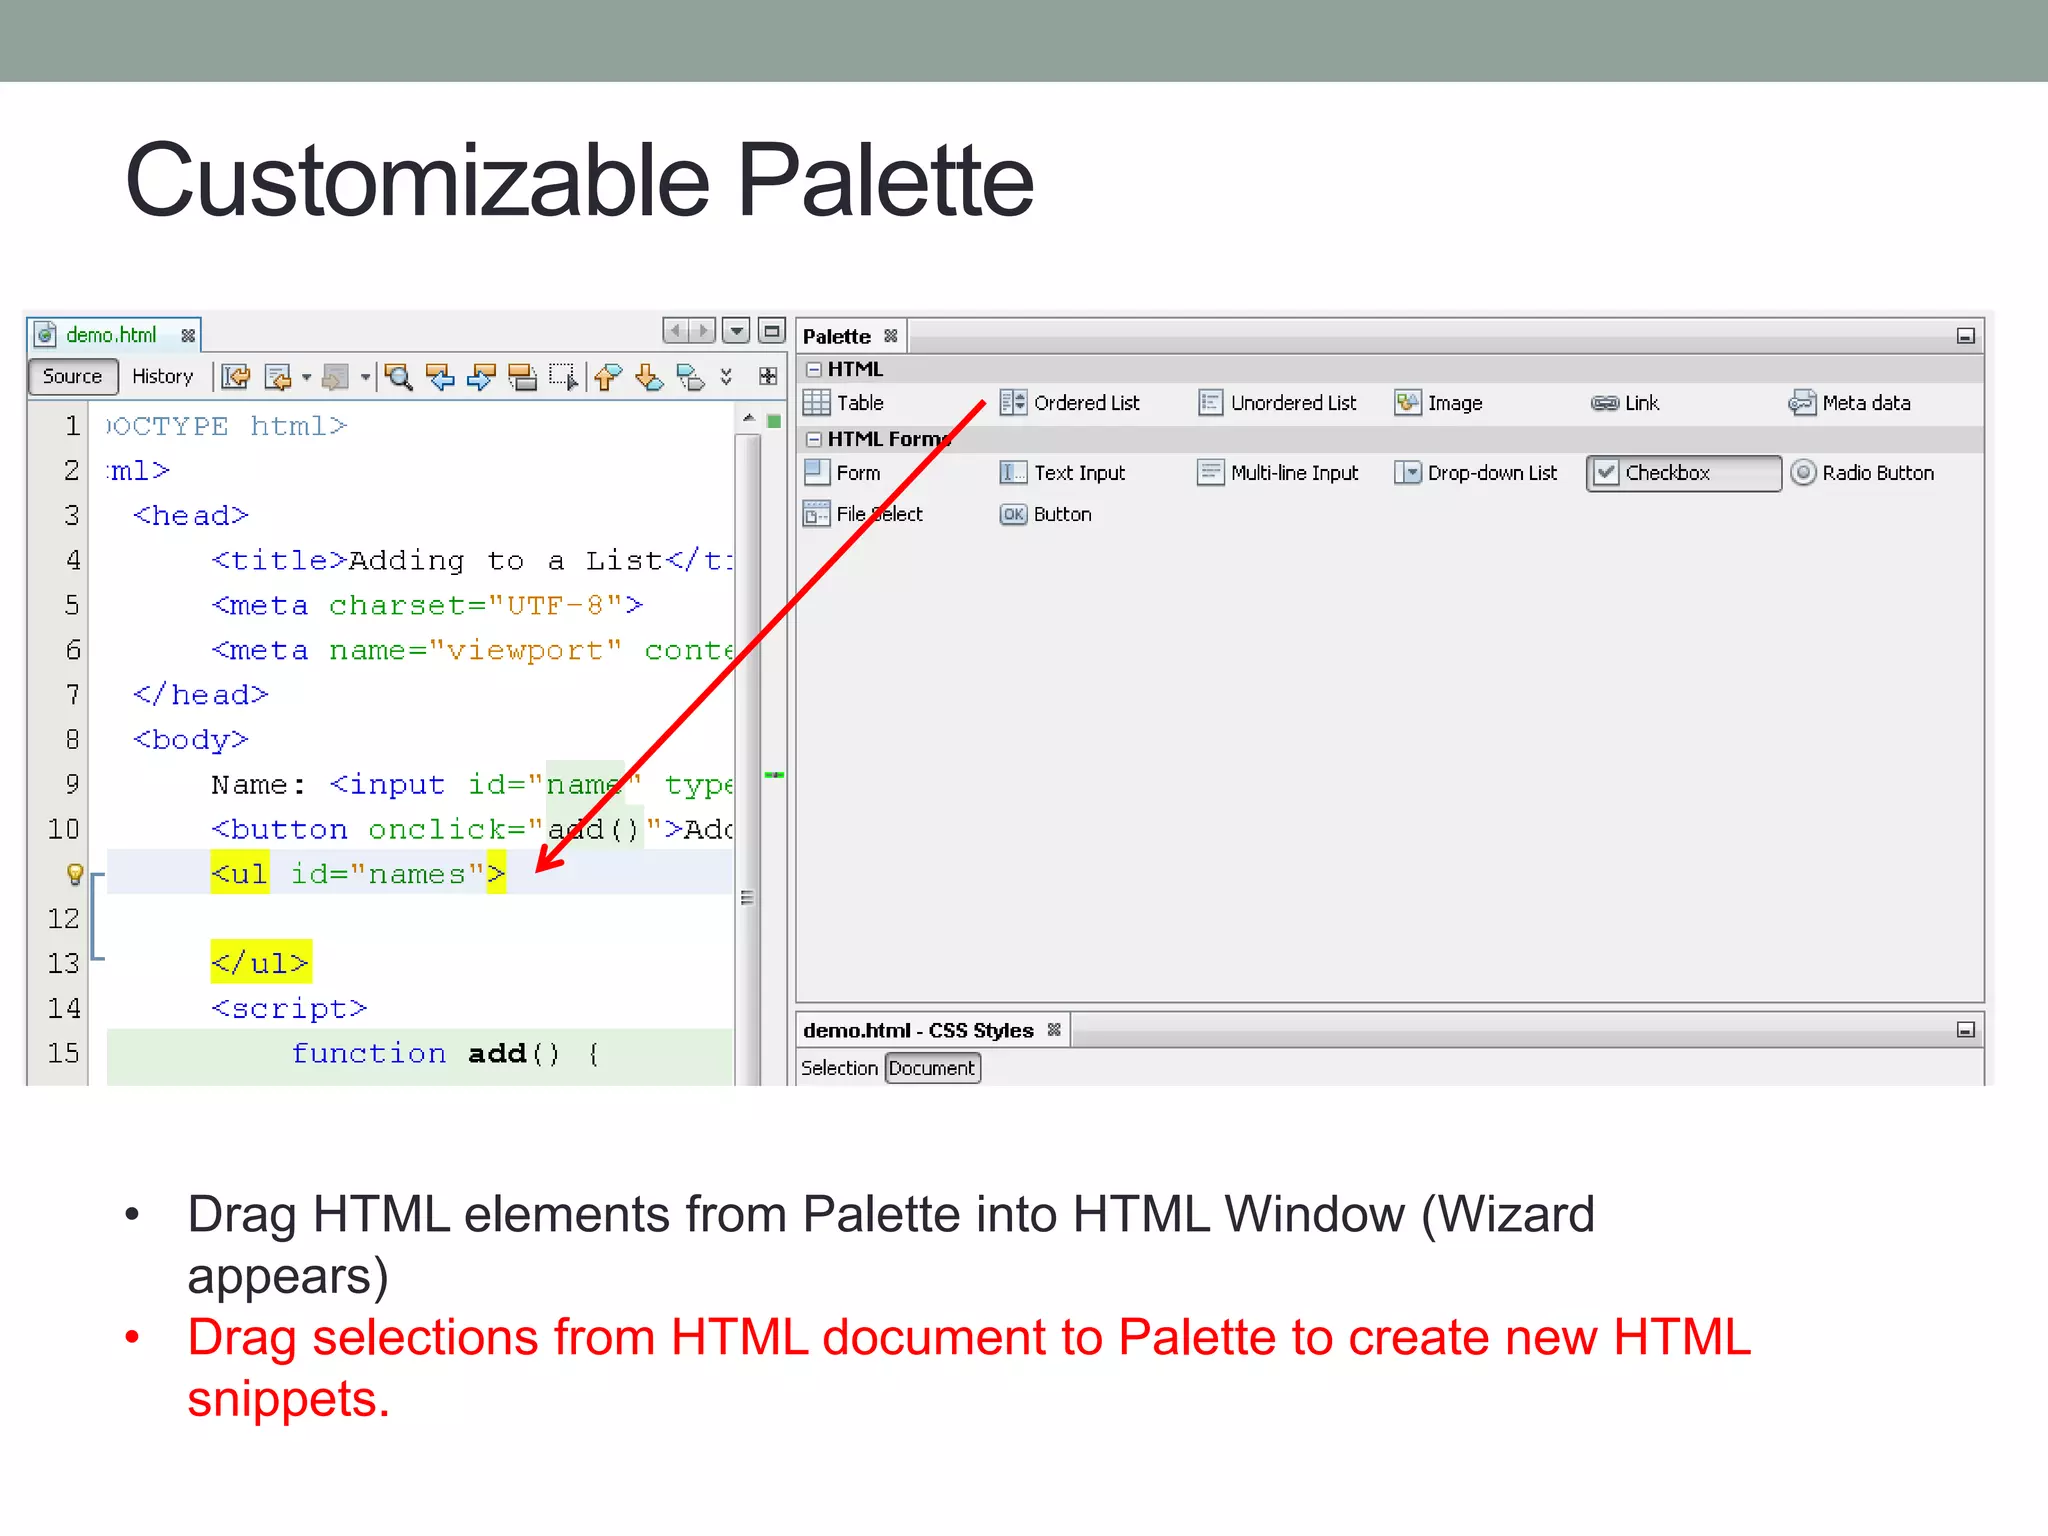Viewport: 2048px width, 1536px height.
Task: Open the editor document list dropdown
Action: tap(736, 330)
